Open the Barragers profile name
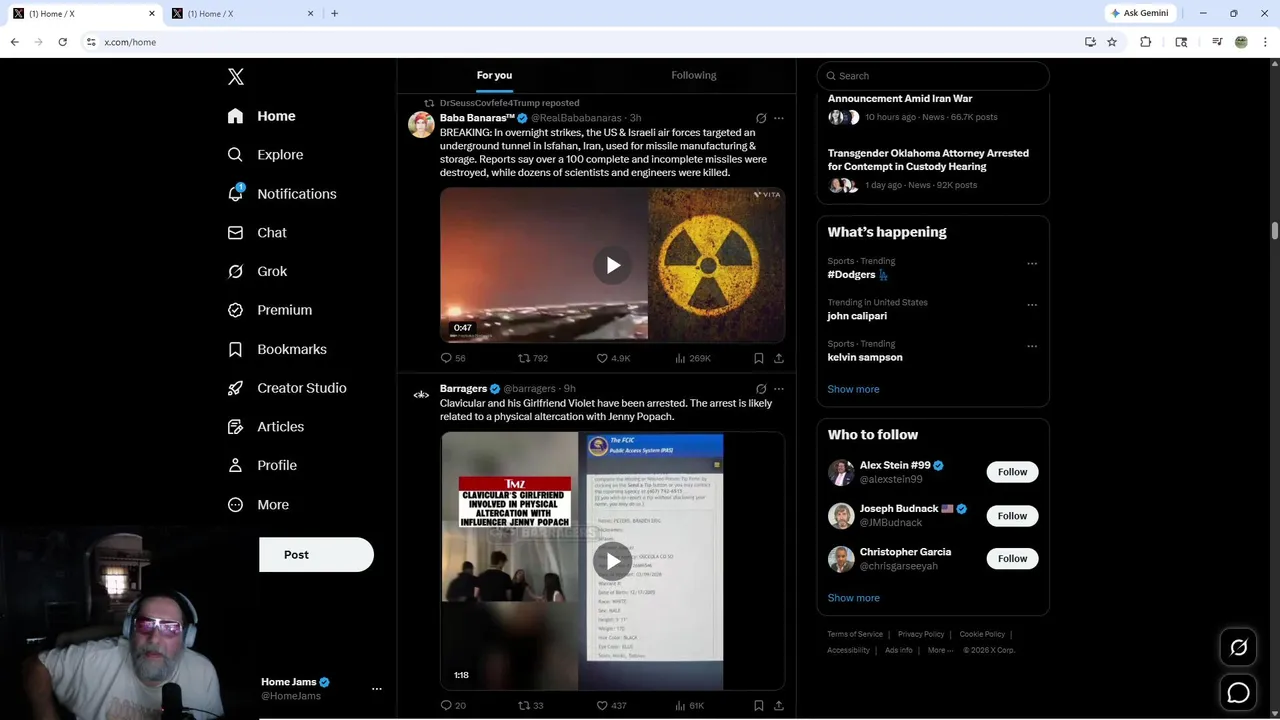Viewport: 1280px width, 720px height. (463, 388)
